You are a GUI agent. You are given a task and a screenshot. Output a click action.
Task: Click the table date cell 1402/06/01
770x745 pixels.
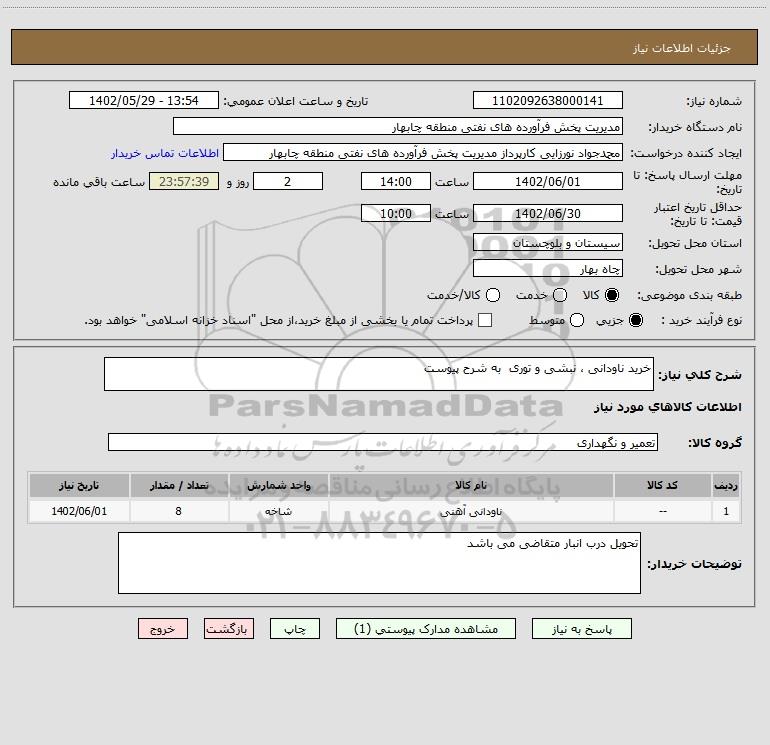tap(79, 511)
